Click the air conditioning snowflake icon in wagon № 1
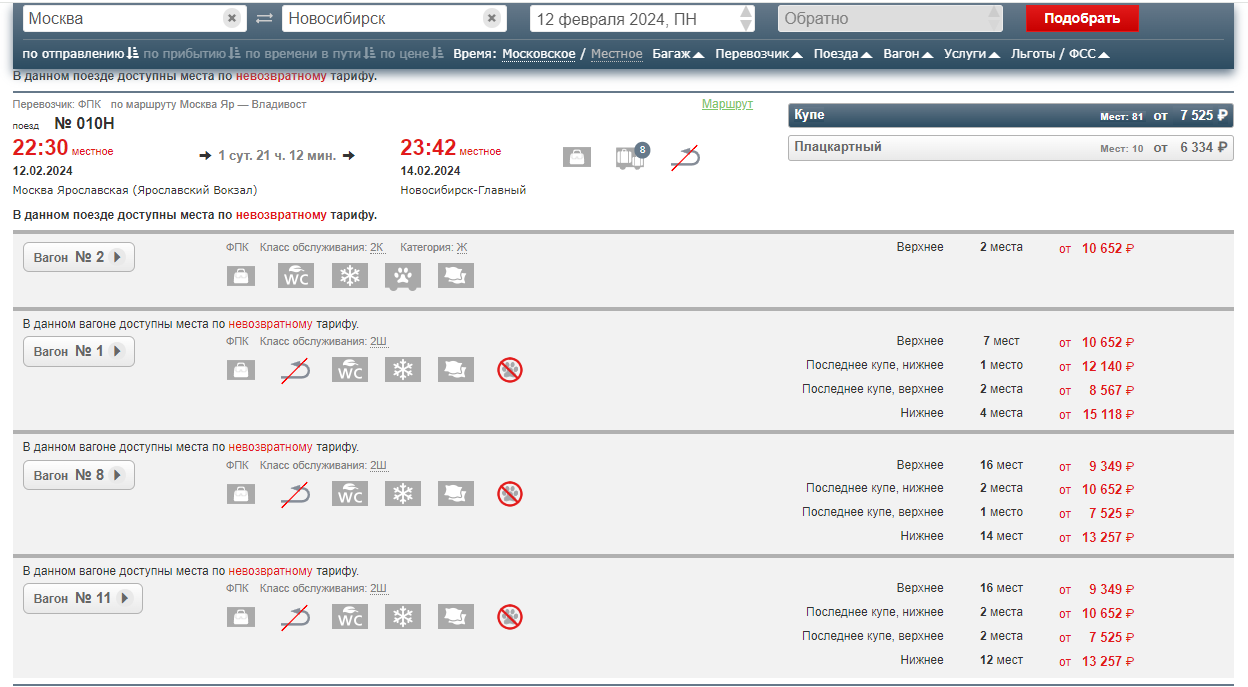 click(403, 370)
